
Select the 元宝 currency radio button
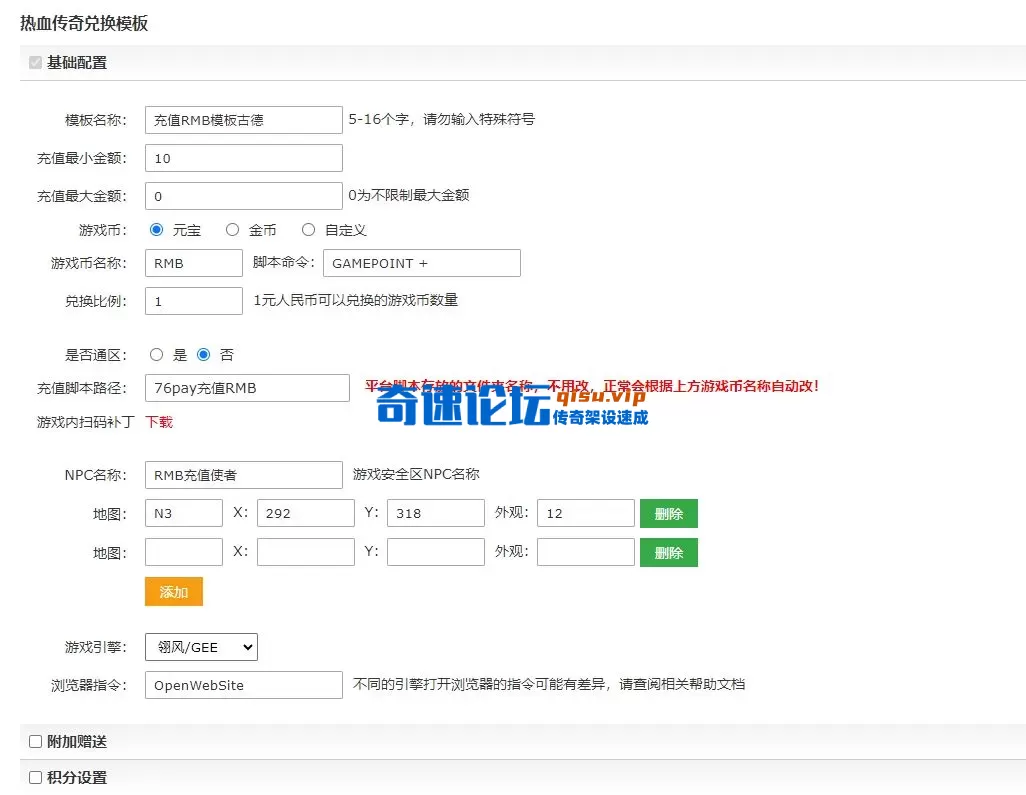[156, 230]
